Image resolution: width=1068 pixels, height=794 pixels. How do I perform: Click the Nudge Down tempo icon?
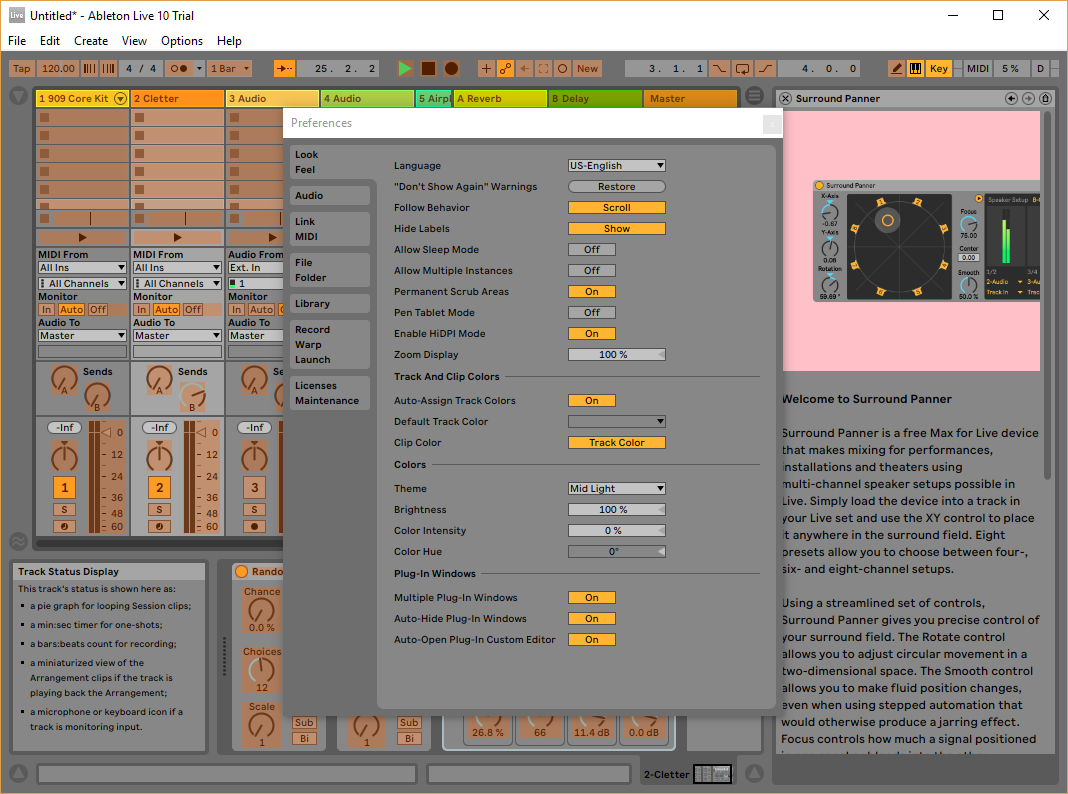(x=89, y=68)
